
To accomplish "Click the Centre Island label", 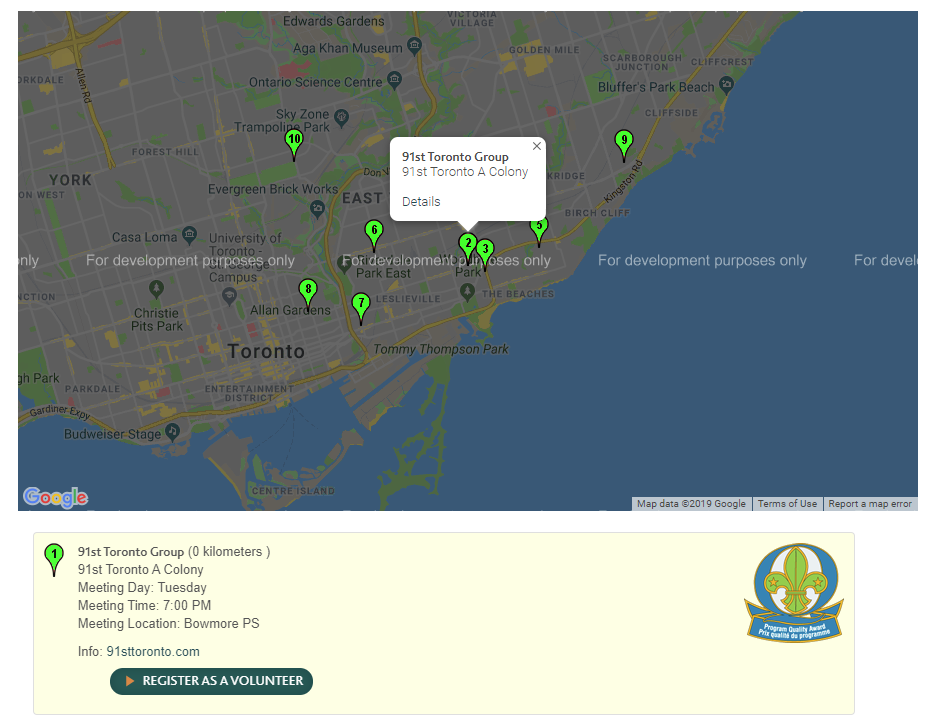I will [x=293, y=491].
